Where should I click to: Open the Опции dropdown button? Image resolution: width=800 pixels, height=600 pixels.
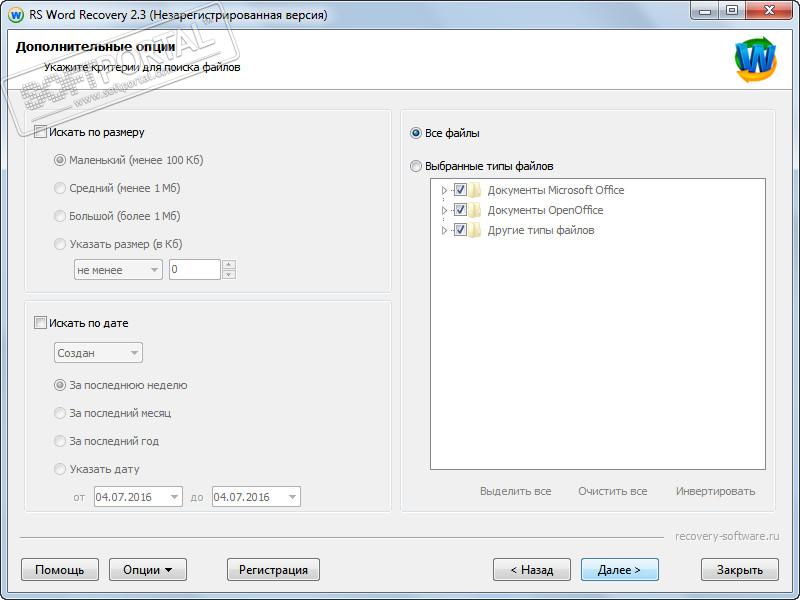(x=148, y=569)
